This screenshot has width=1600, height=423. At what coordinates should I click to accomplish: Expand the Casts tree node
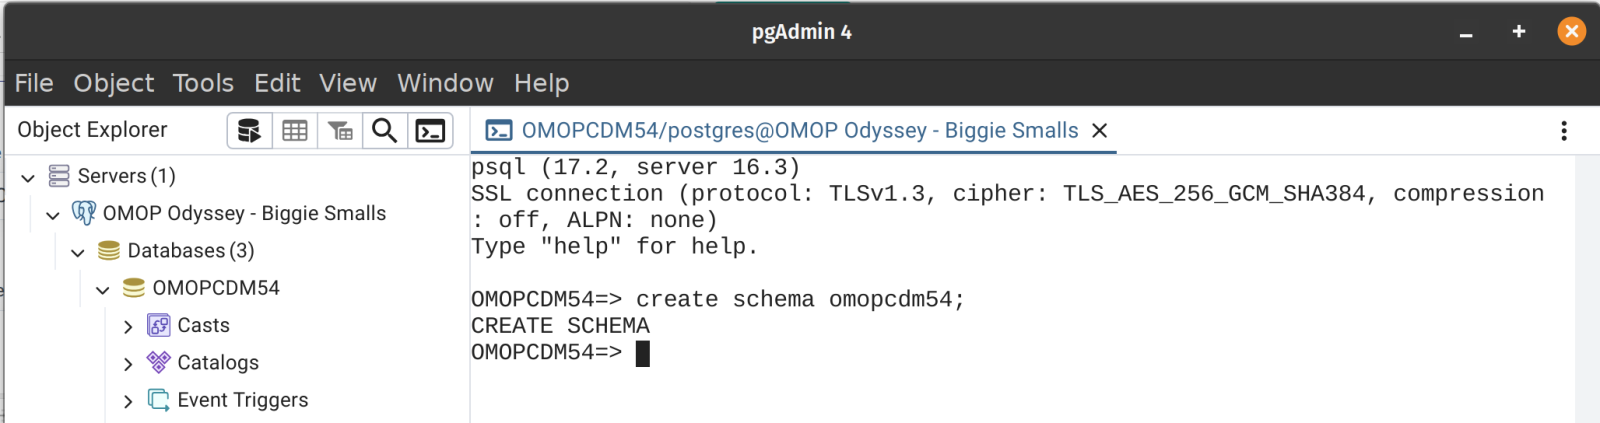click(128, 326)
